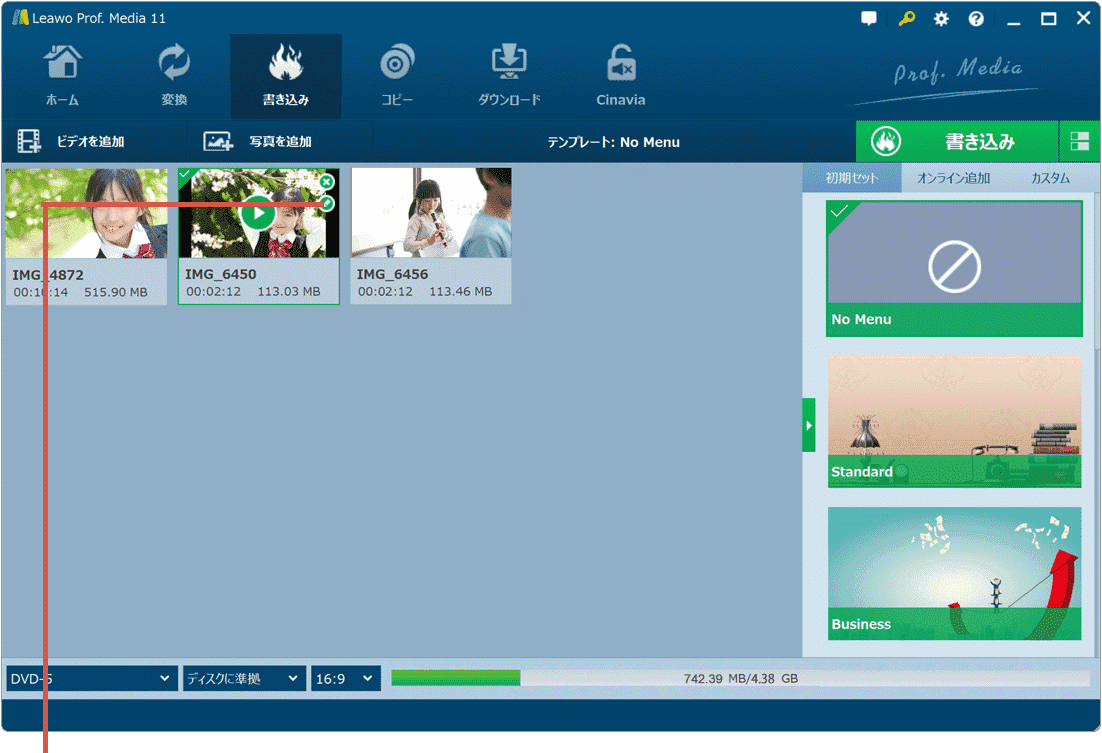Switch to the 変換 (Convert) module

click(x=174, y=76)
